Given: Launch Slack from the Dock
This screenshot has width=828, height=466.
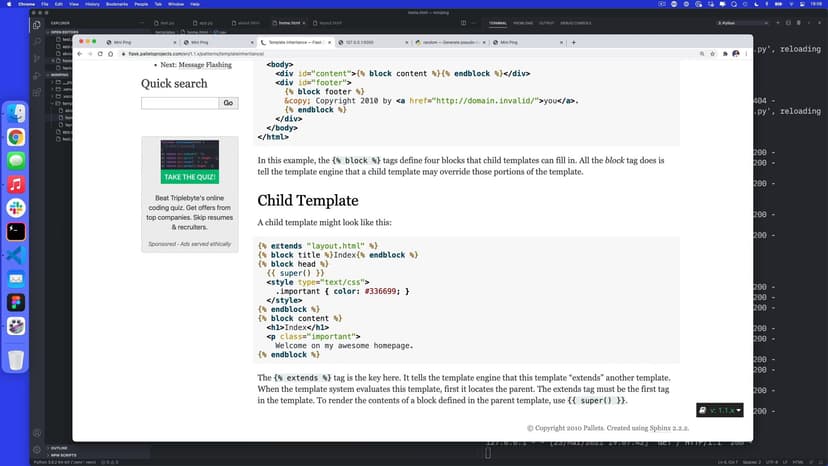Looking at the screenshot, I should [16, 207].
